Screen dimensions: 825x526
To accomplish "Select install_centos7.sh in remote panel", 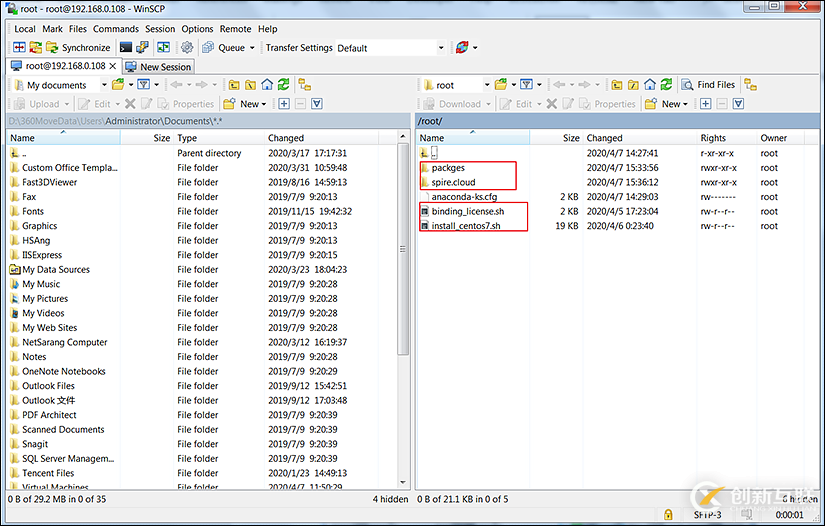I will coord(466,226).
